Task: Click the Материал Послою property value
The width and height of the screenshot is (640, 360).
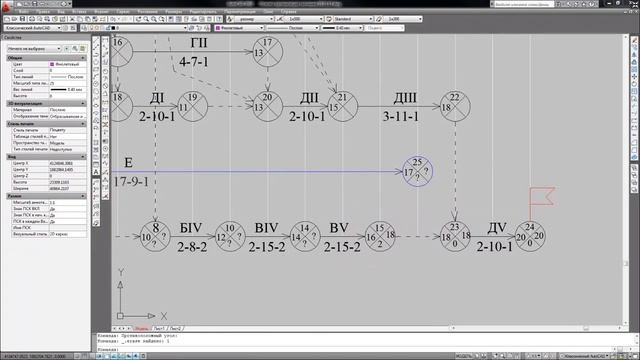Action: pyautogui.click(x=68, y=110)
